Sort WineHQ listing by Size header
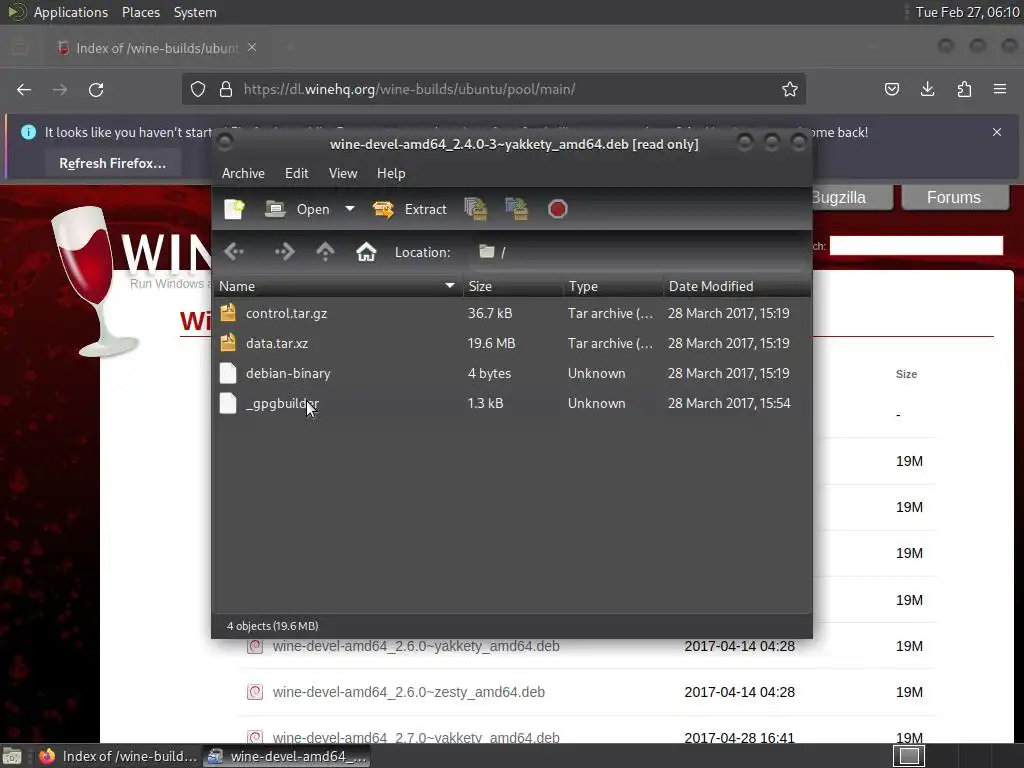1024x768 pixels. click(x=906, y=374)
